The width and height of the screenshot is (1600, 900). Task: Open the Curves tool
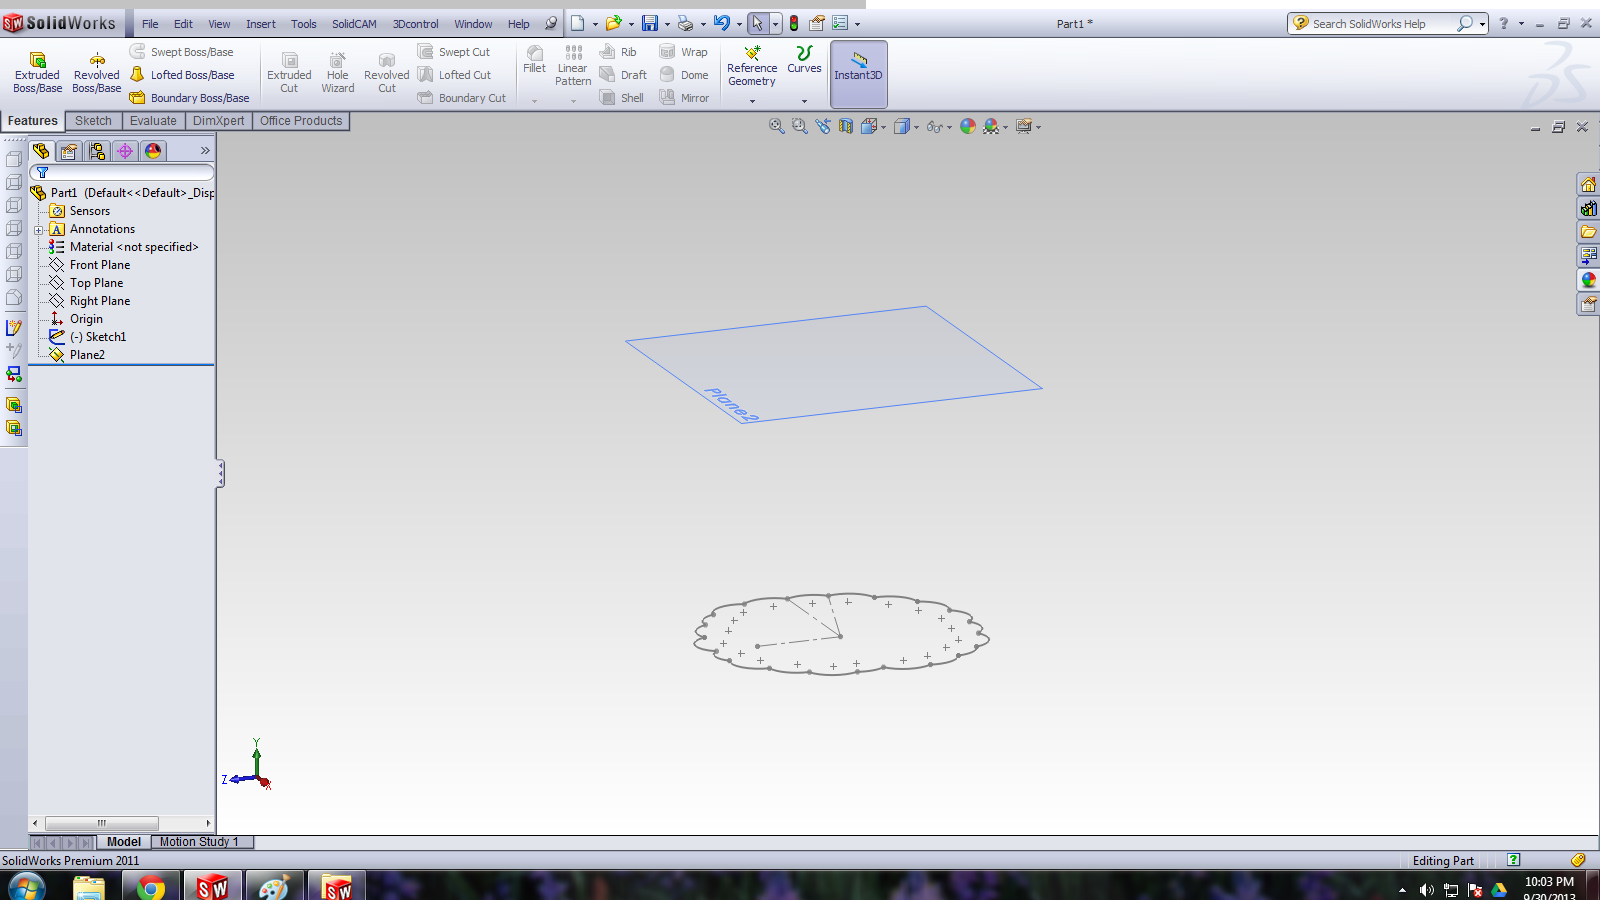804,60
